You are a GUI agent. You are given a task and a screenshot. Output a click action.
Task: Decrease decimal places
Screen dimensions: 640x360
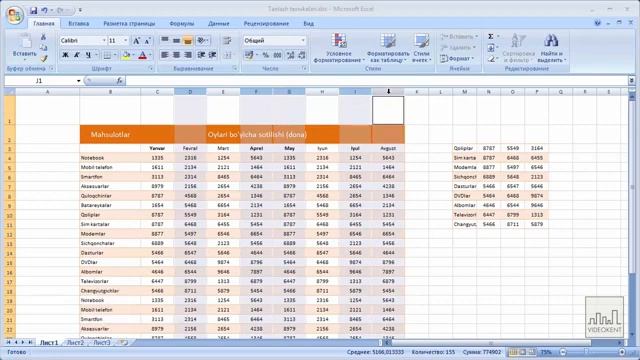pyautogui.click(x=302, y=55)
